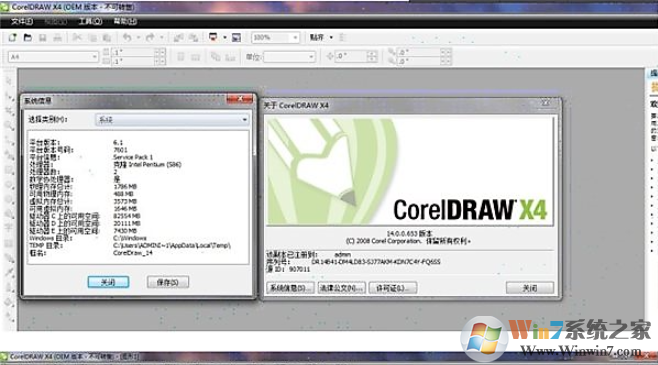Click the Portrait orientation icon
Viewport: 658px width, 365px height.
tap(181, 57)
